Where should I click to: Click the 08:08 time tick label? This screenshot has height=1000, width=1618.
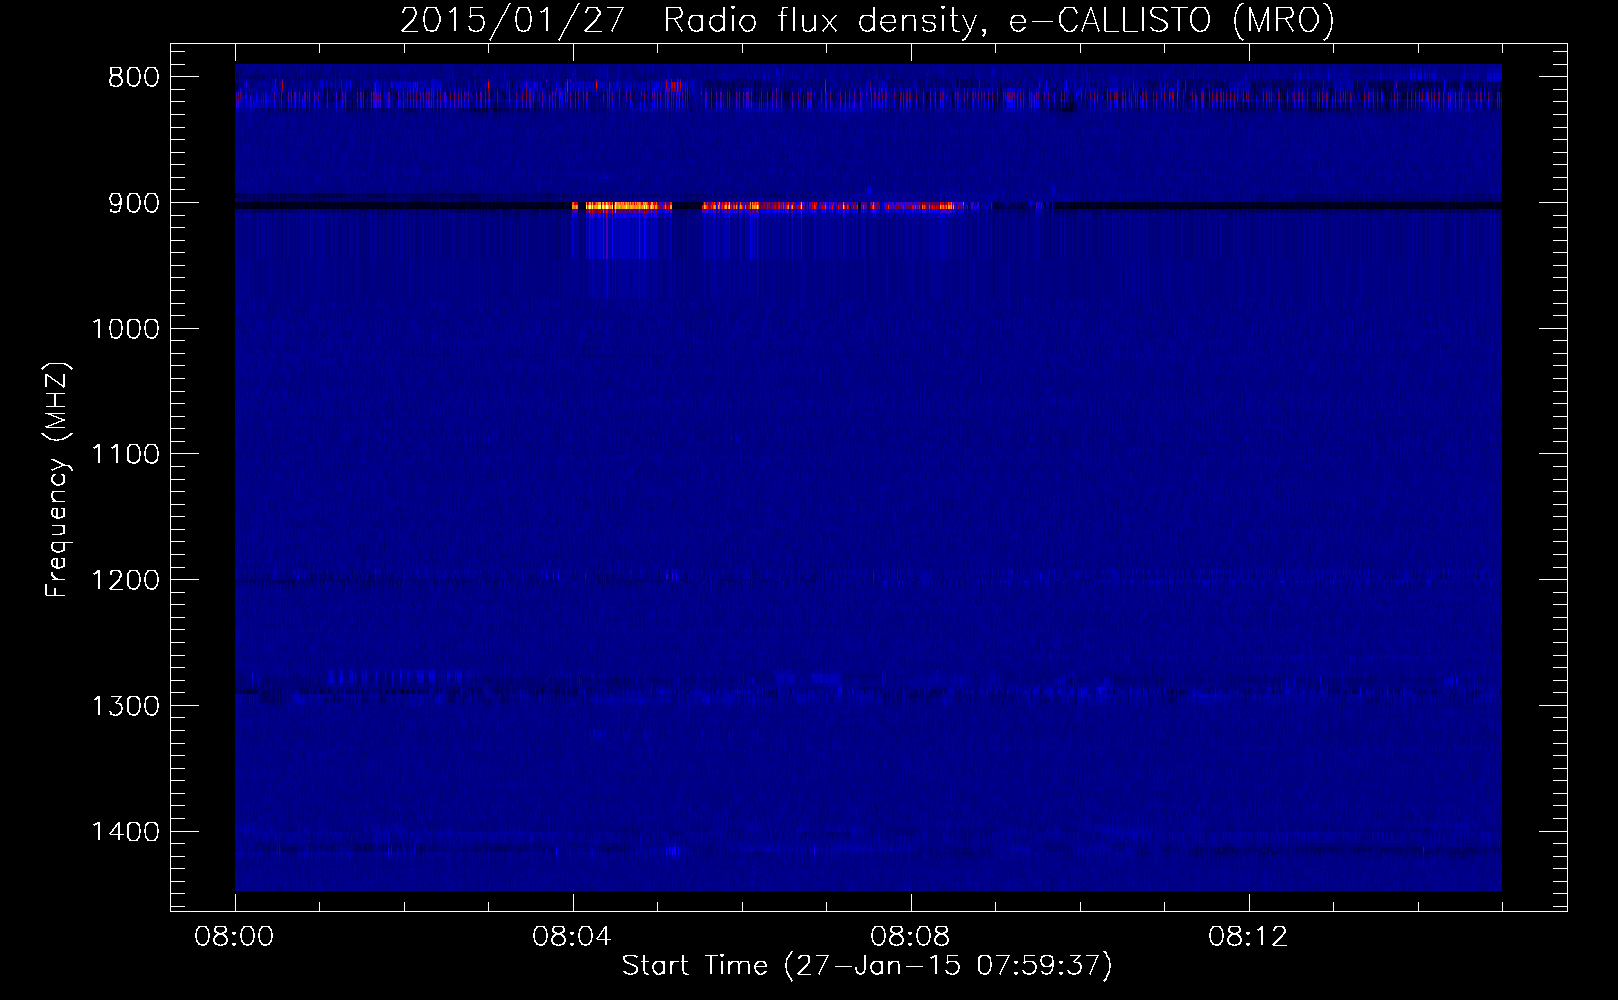tap(911, 937)
